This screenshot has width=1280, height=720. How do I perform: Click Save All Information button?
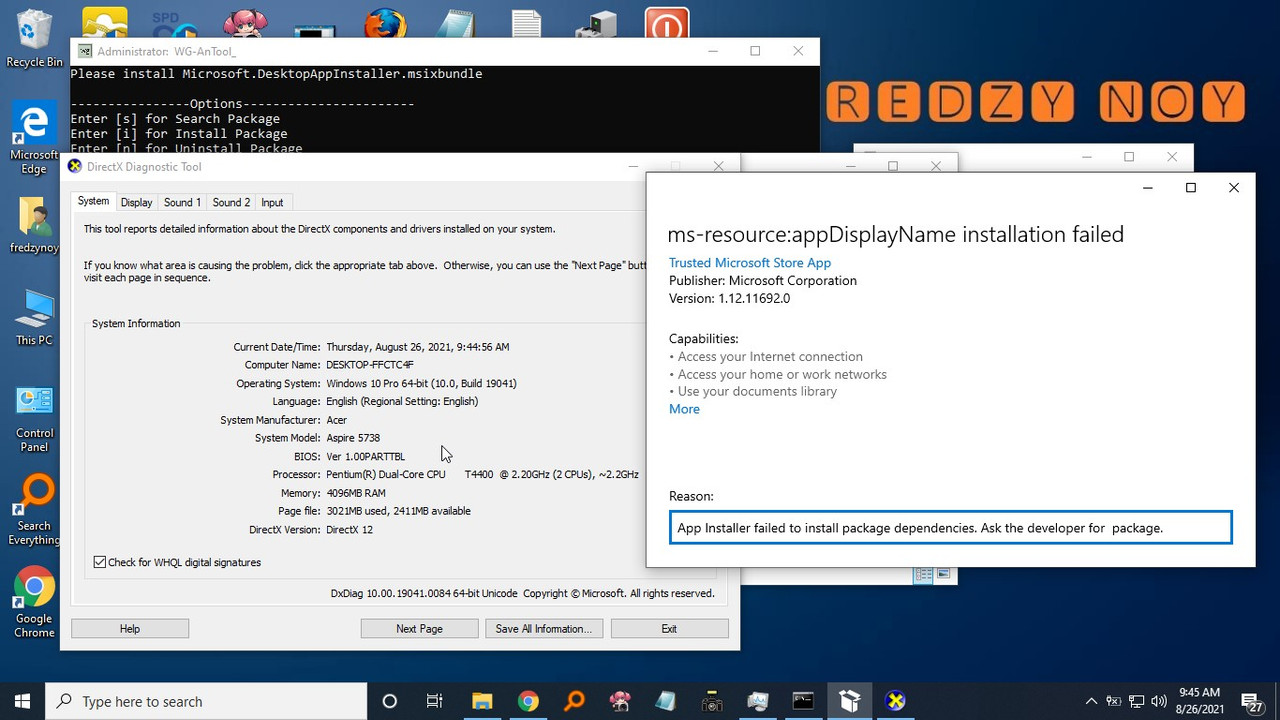pos(544,629)
